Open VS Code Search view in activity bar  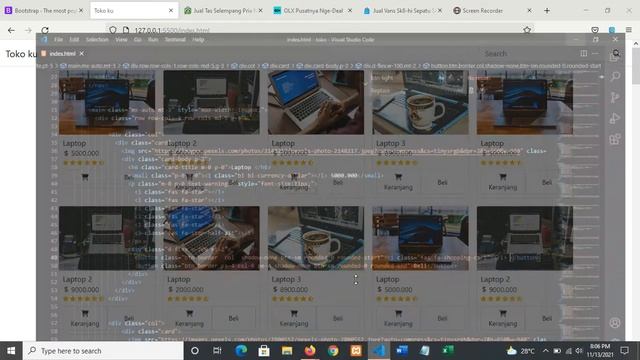[x=615, y=76]
